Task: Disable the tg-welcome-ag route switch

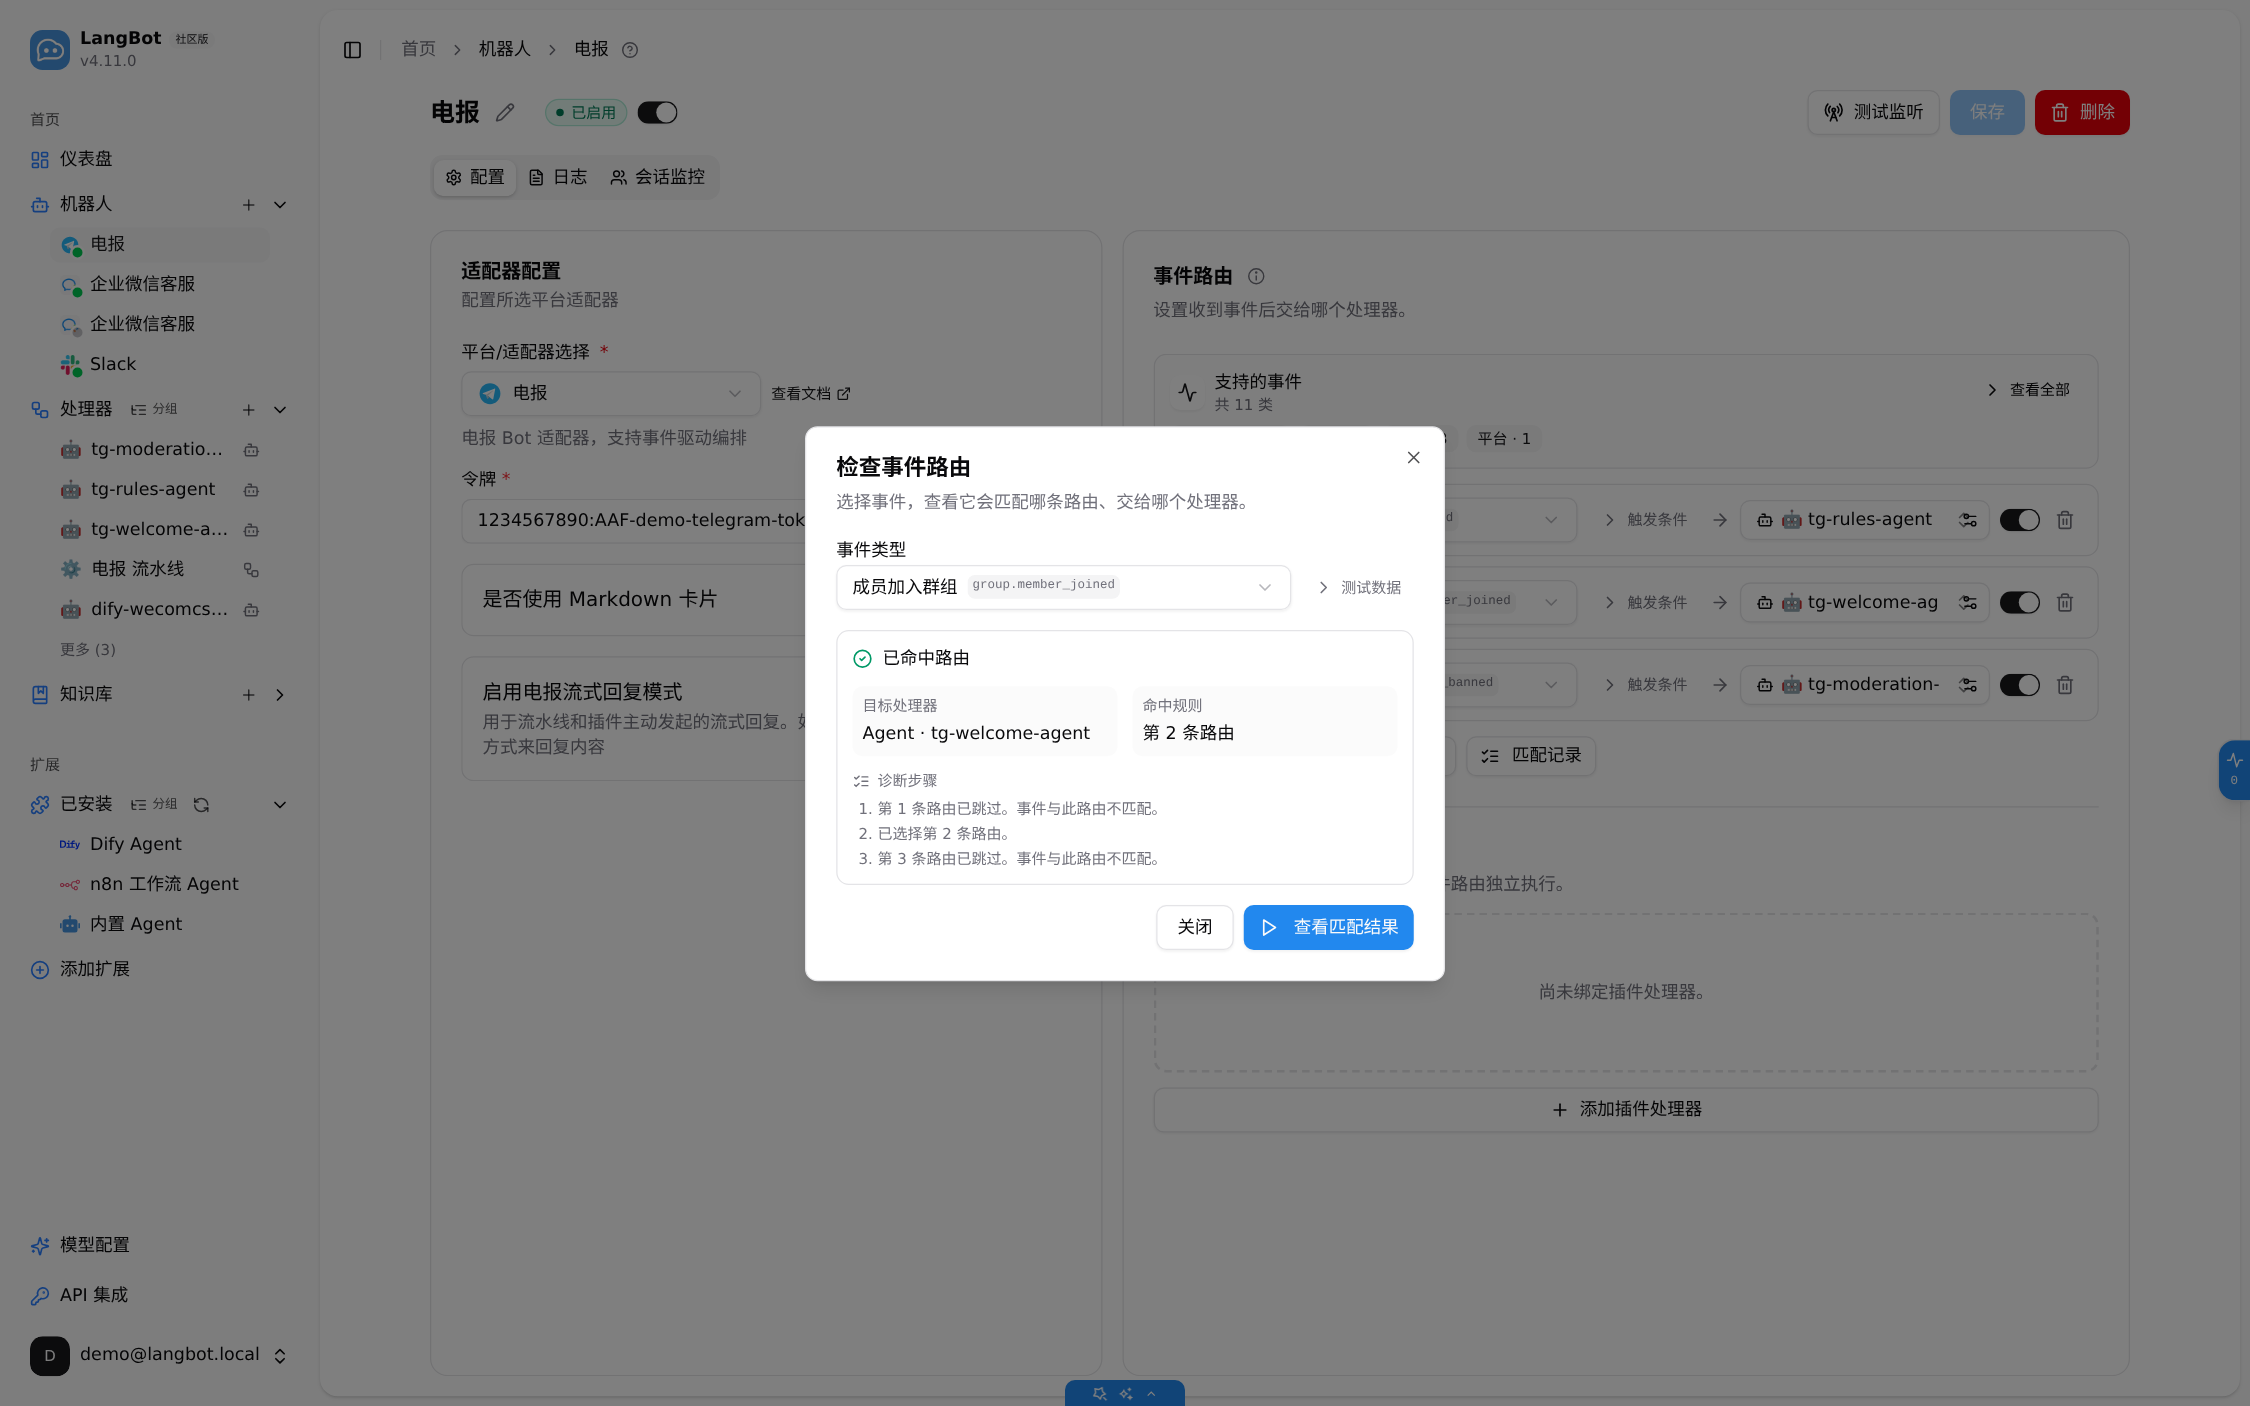Action: pyautogui.click(x=2019, y=603)
